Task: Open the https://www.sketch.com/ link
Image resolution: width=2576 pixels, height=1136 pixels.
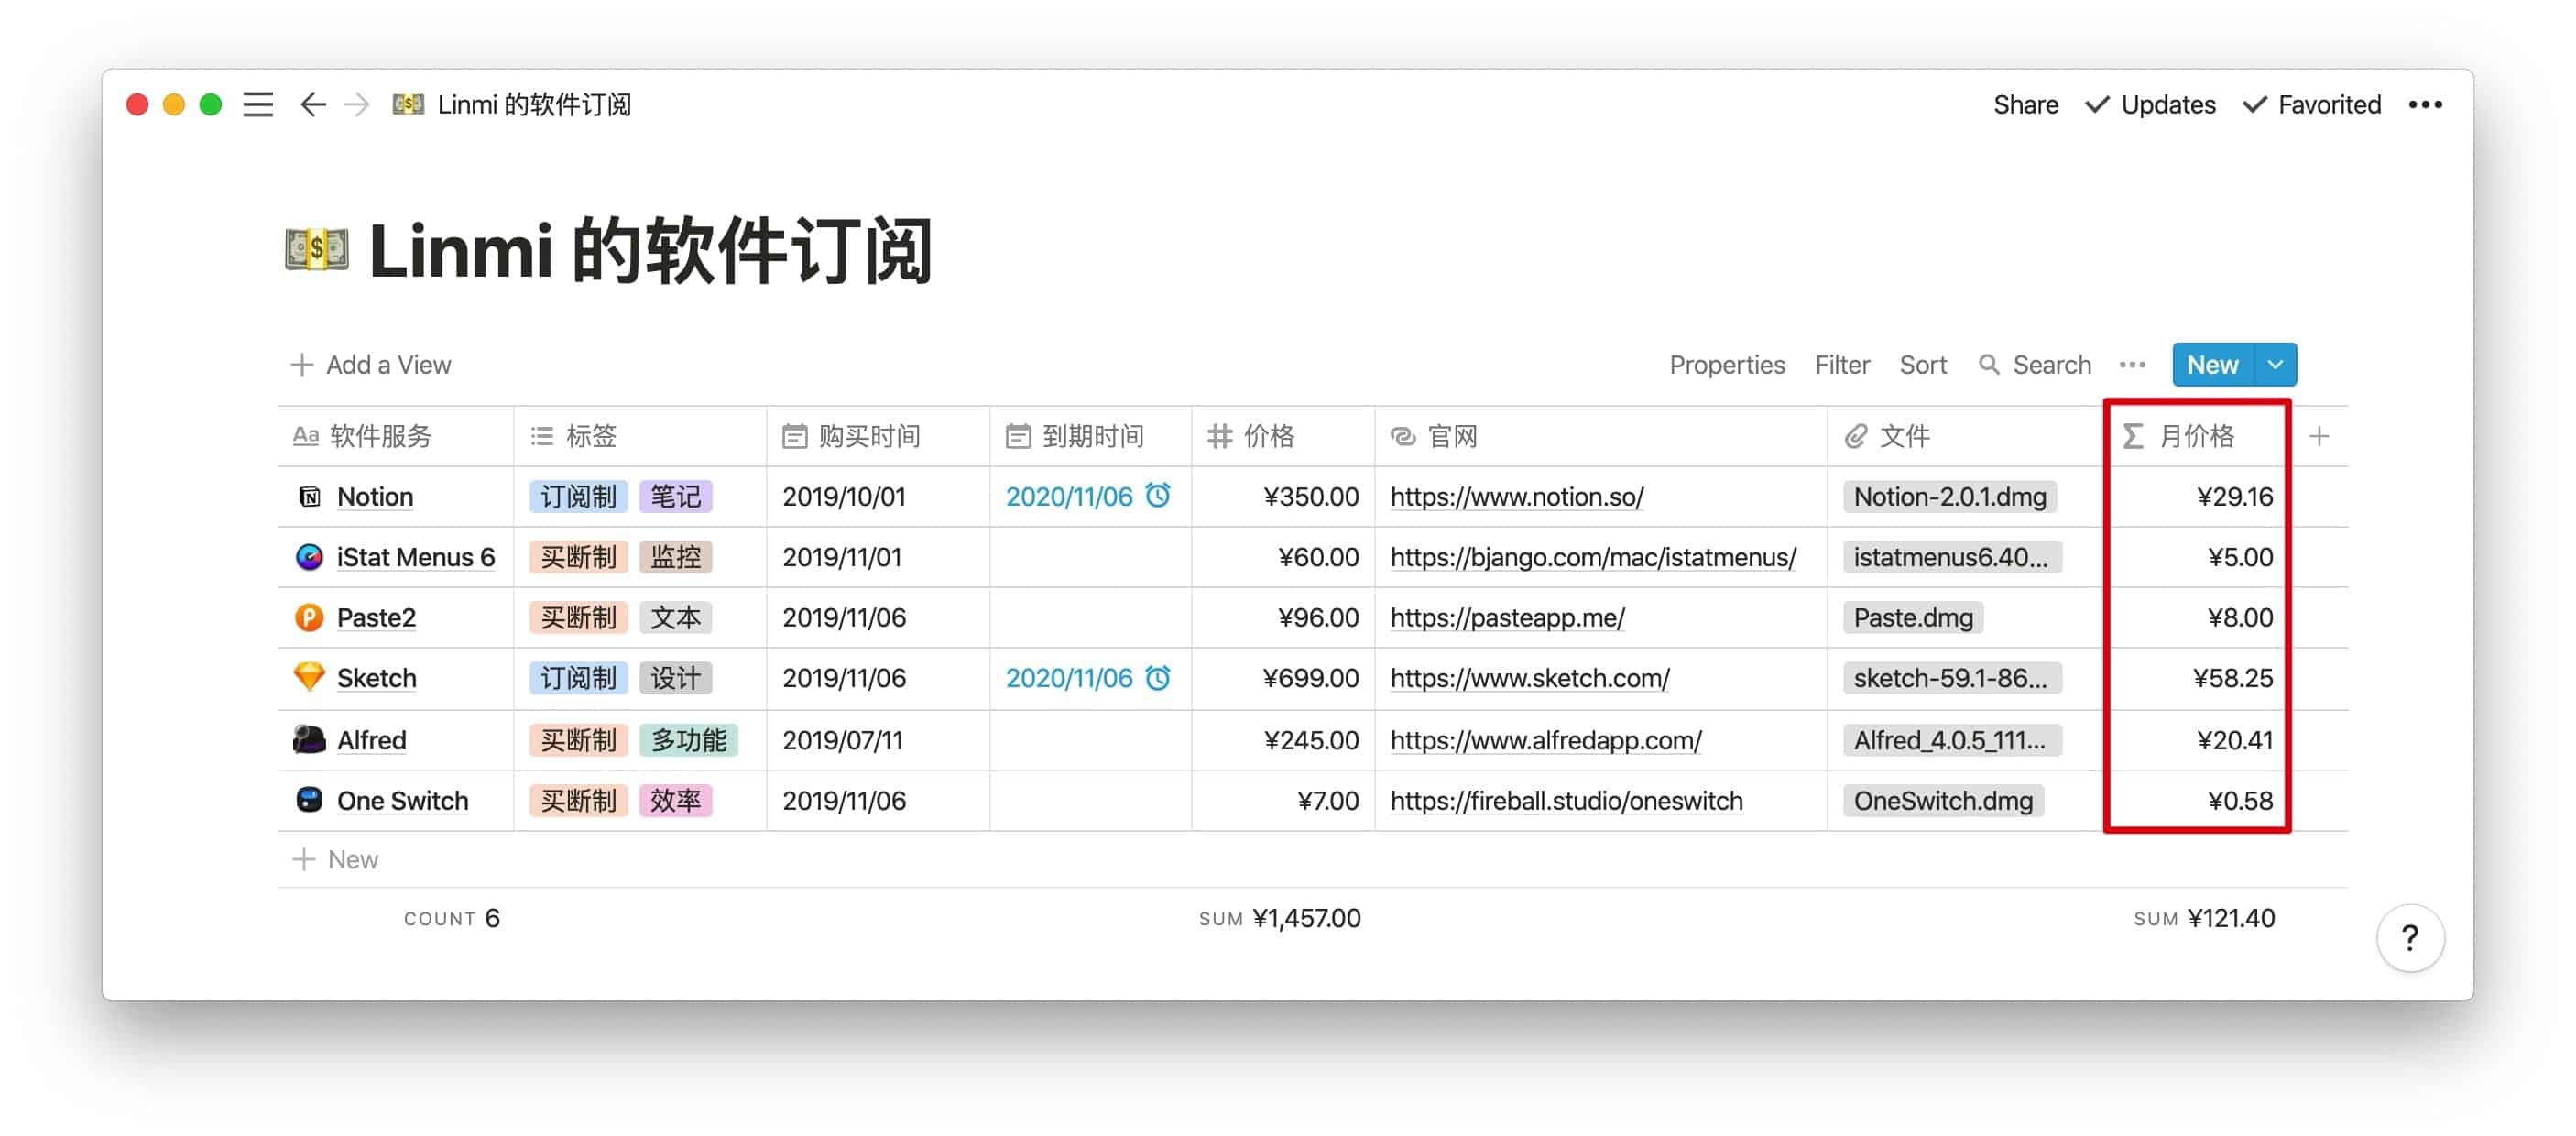Action: click(x=1530, y=678)
